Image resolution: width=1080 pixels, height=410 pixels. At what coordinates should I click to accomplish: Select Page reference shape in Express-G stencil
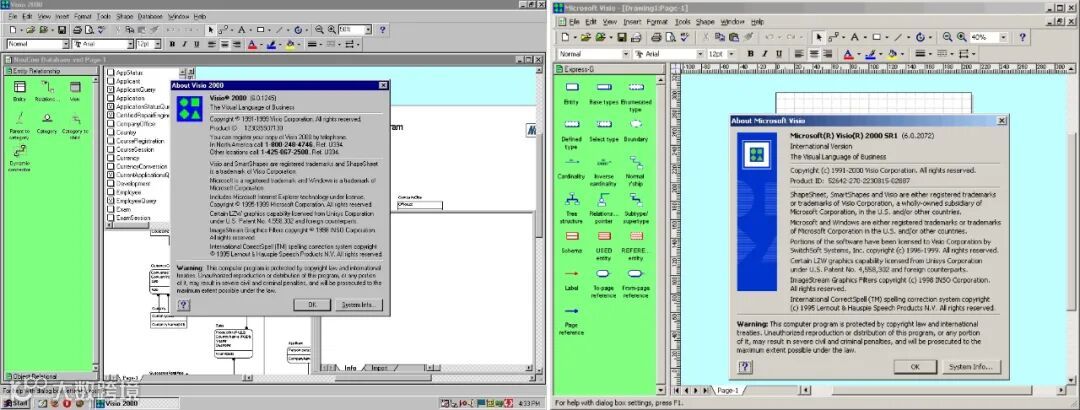[571, 320]
